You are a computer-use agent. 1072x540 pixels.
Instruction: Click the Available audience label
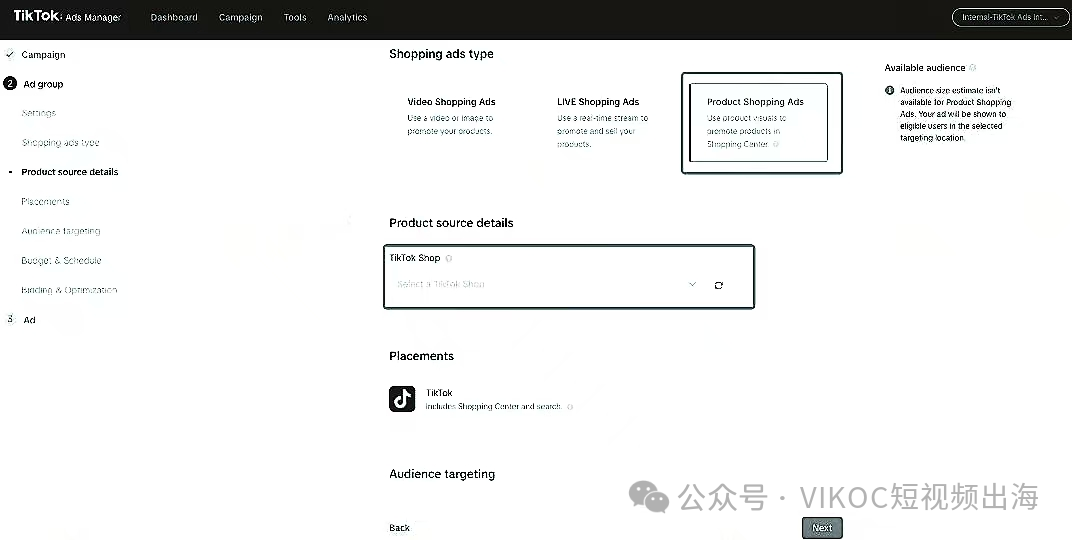coord(924,68)
